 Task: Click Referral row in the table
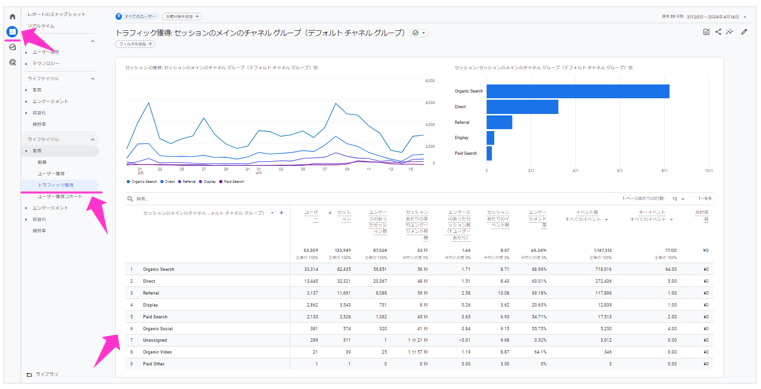click(419, 293)
